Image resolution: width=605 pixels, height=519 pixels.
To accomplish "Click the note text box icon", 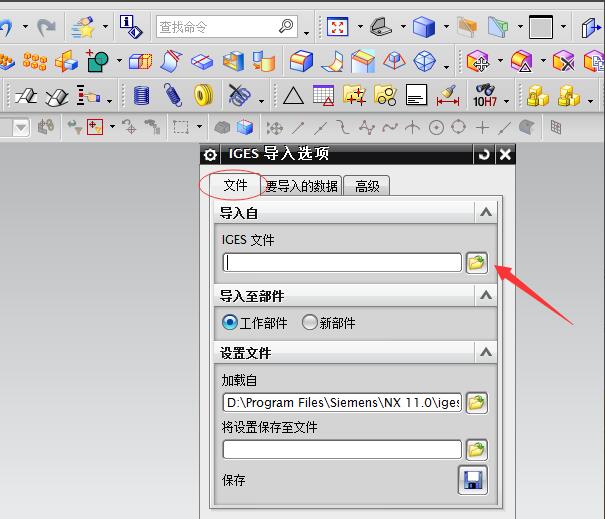I will click(x=416, y=95).
